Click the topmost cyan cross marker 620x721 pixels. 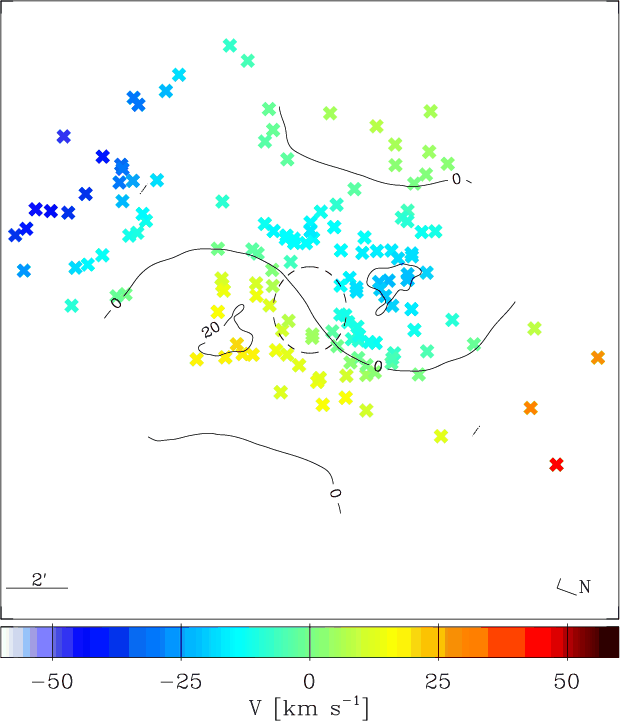230,45
